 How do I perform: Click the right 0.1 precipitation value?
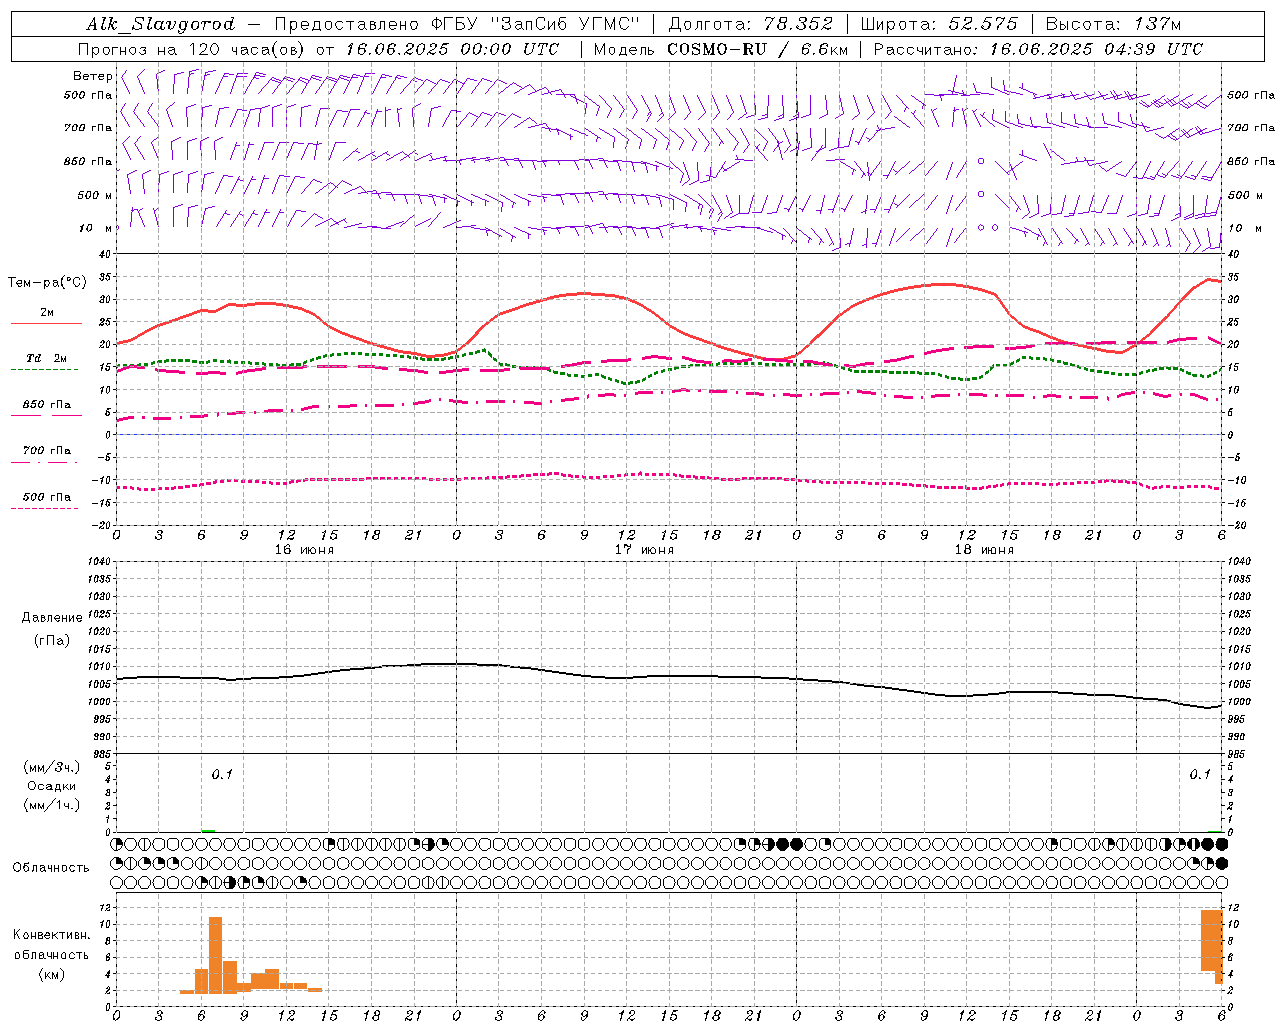coord(1200,774)
